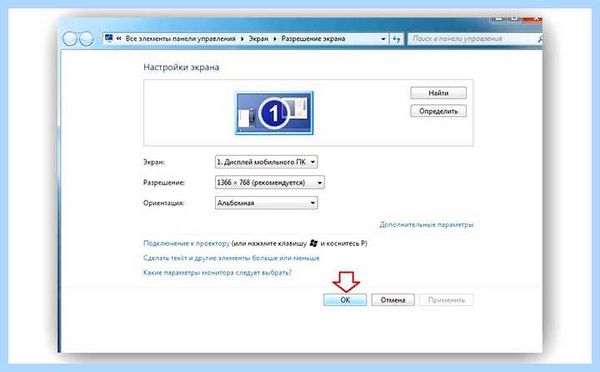This screenshot has width=600, height=372.
Task: Open the 'Разрешение' resolution dropdown
Action: click(270, 183)
